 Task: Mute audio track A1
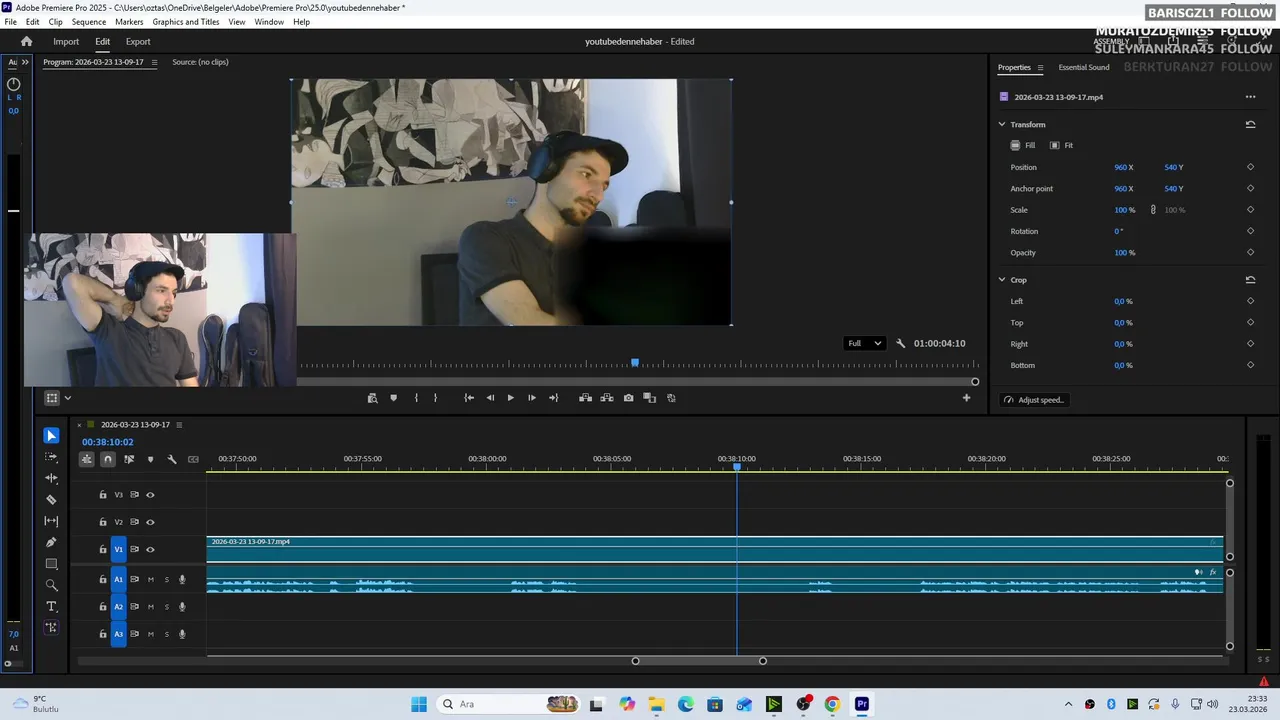pos(151,579)
